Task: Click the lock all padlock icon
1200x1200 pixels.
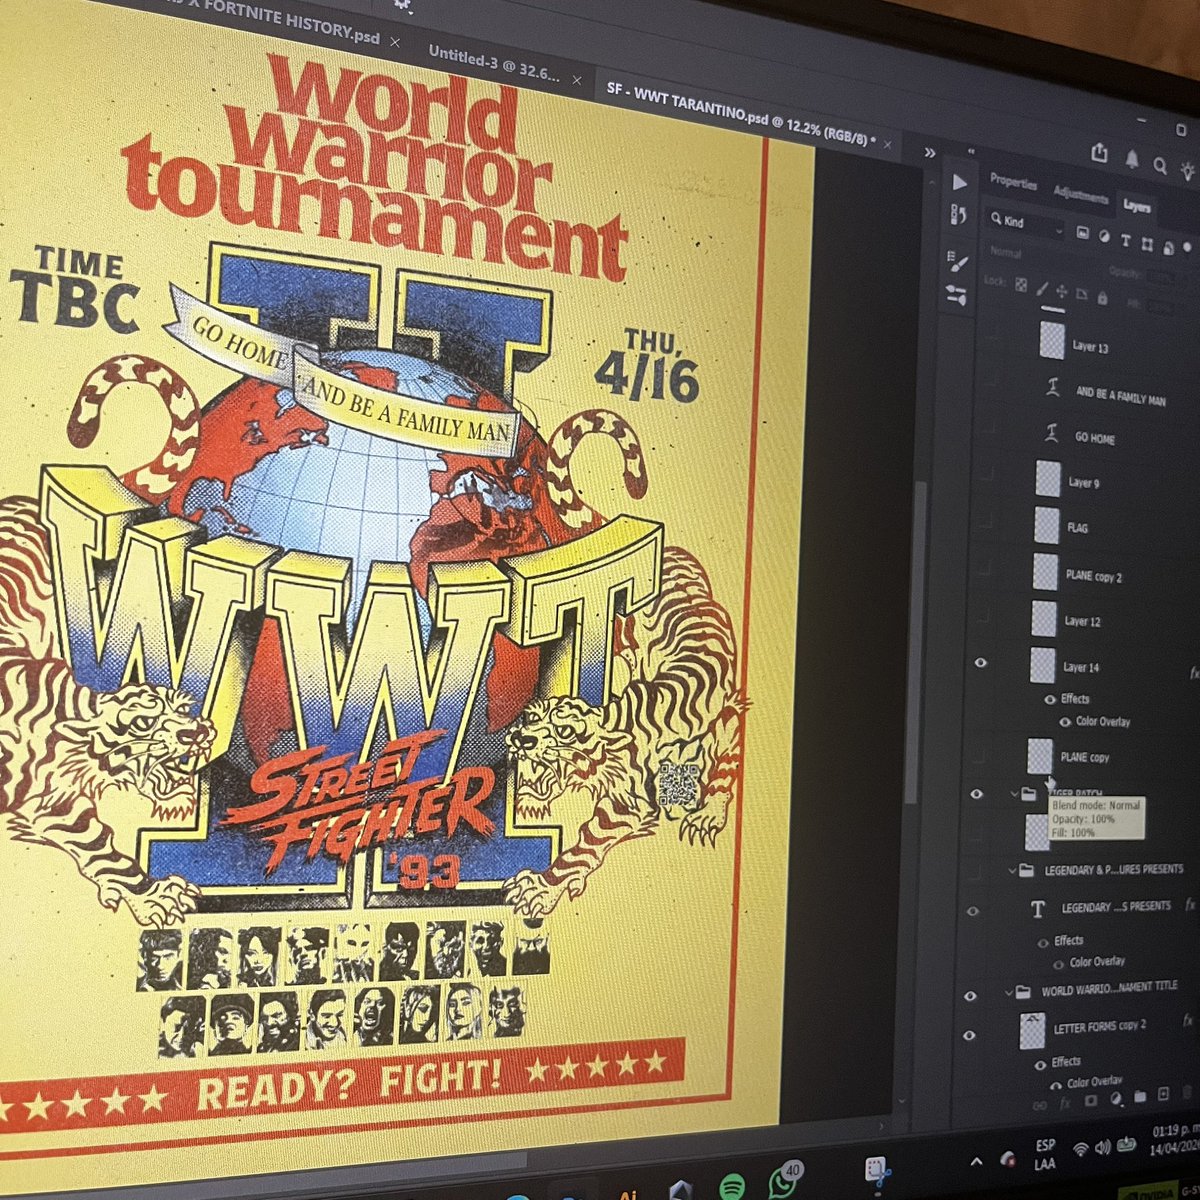Action: point(1102,297)
